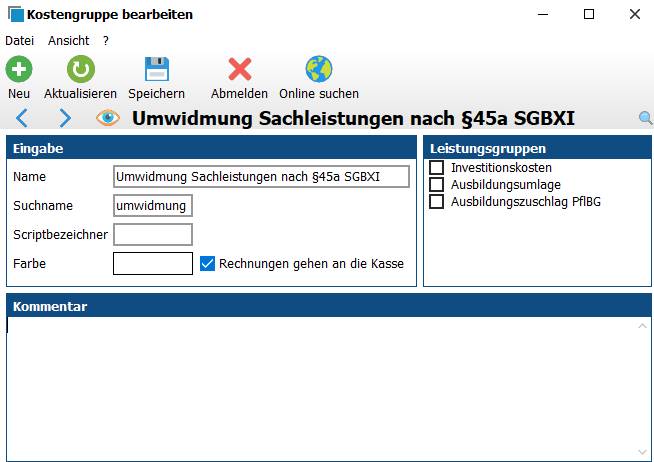Tick the Investitionskosten checkbox
Image resolution: width=654 pixels, height=462 pixels.
[436, 168]
